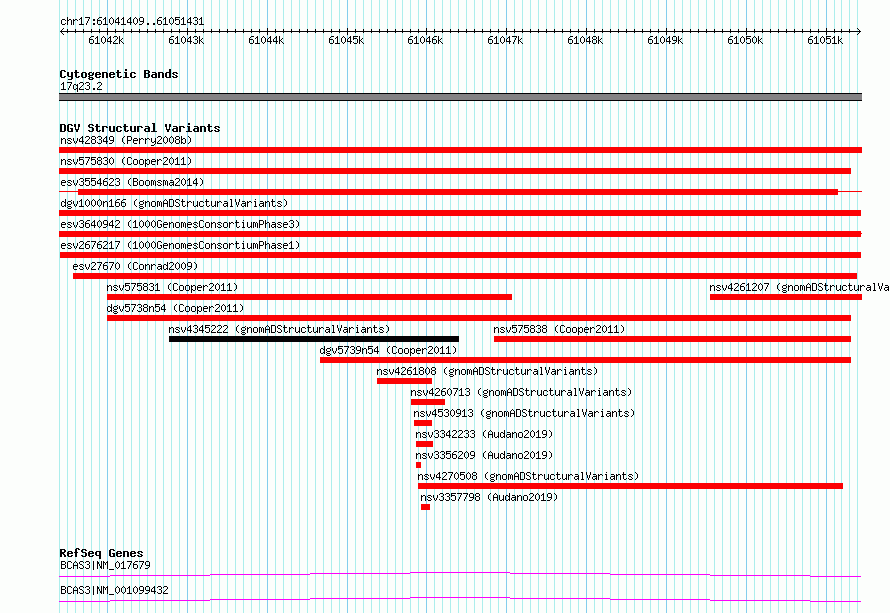Click the nsv428349 (Perry2008b) variant label
The image size is (890, 613).
click(126, 140)
